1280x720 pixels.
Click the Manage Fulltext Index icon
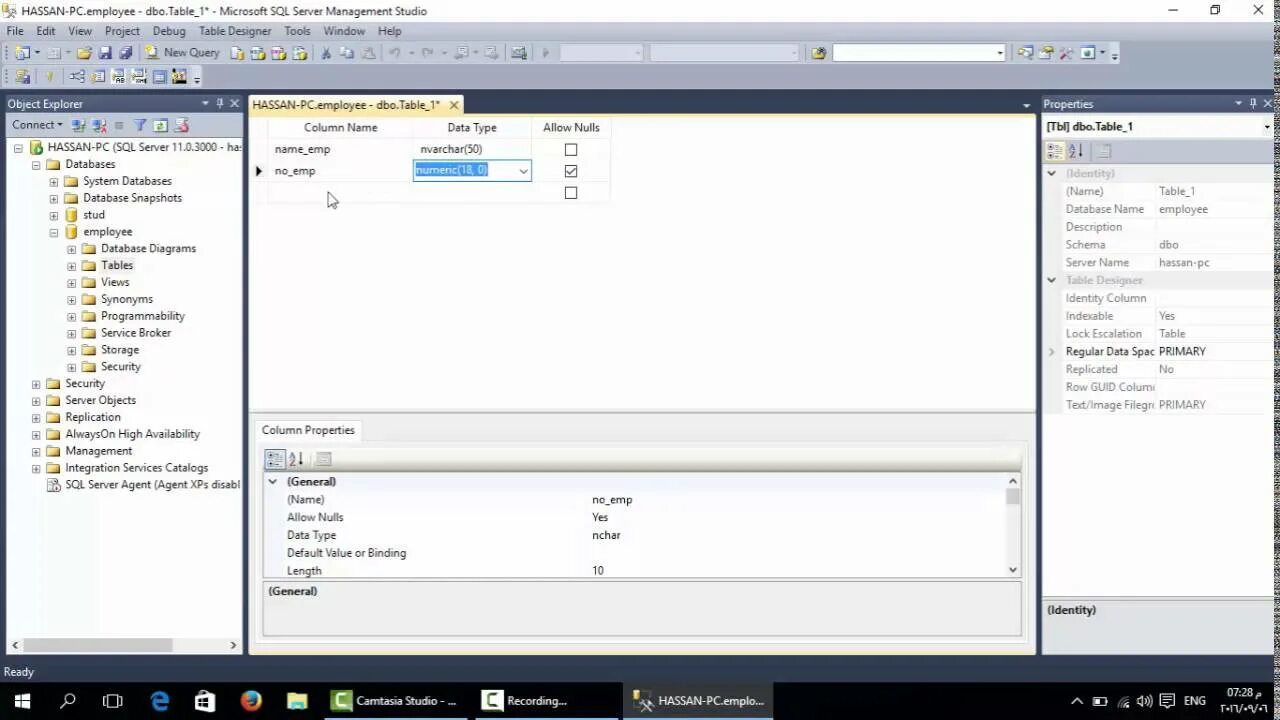(x=118, y=77)
